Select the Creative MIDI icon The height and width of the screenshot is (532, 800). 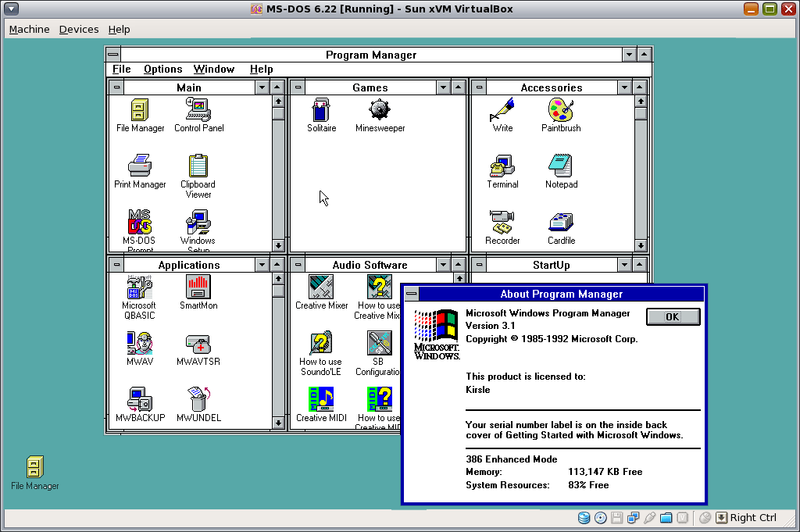pyautogui.click(x=321, y=404)
